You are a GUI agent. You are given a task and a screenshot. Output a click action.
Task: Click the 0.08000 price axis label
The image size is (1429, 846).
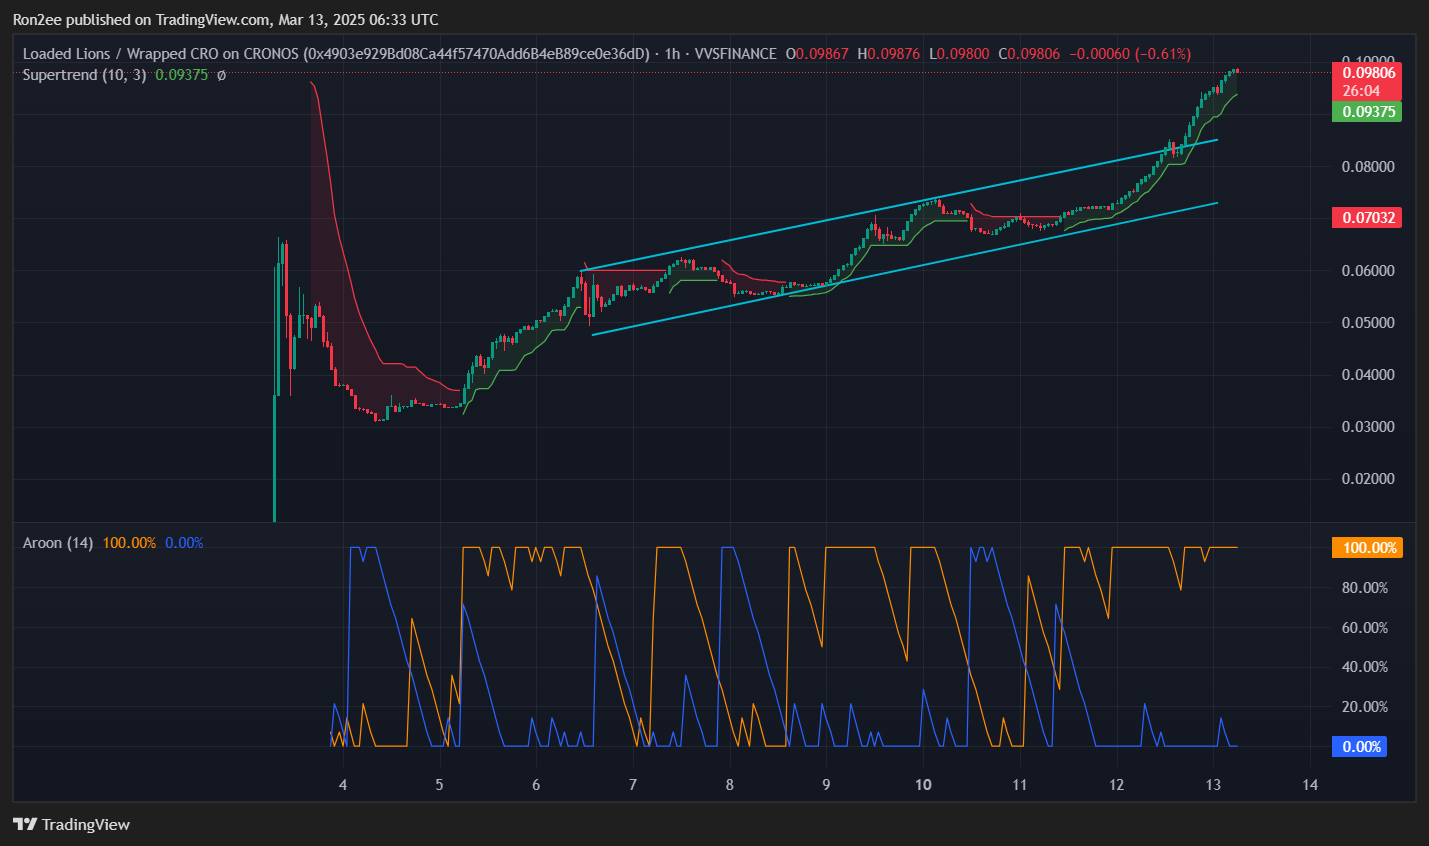1367,167
